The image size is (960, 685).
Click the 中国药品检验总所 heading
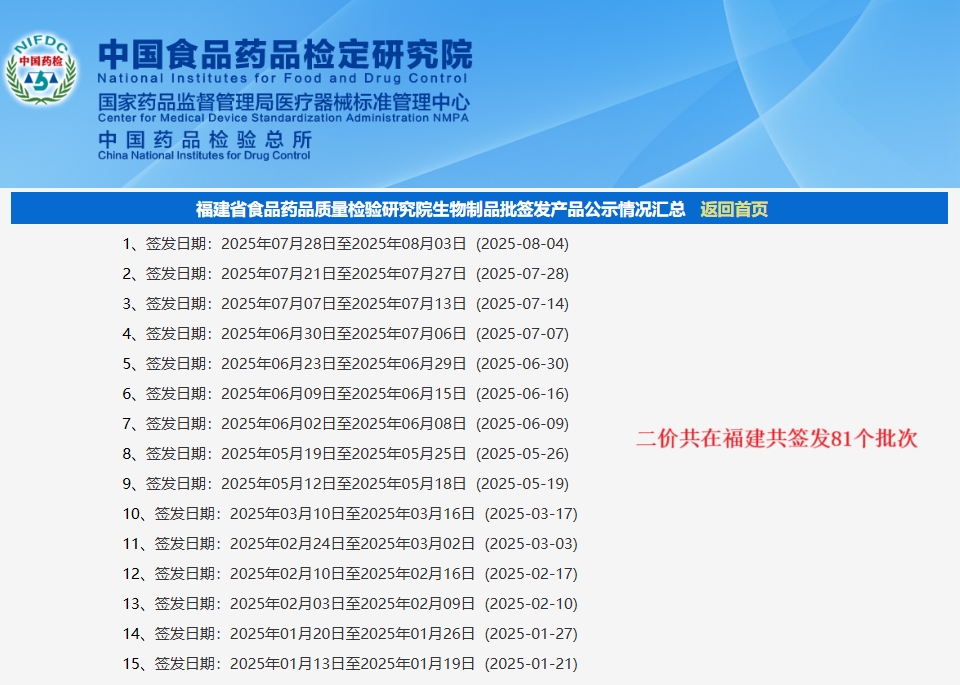coord(205,140)
